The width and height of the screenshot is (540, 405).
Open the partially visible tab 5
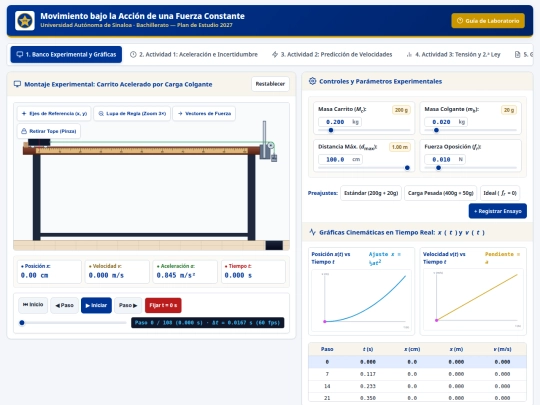pos(524,54)
